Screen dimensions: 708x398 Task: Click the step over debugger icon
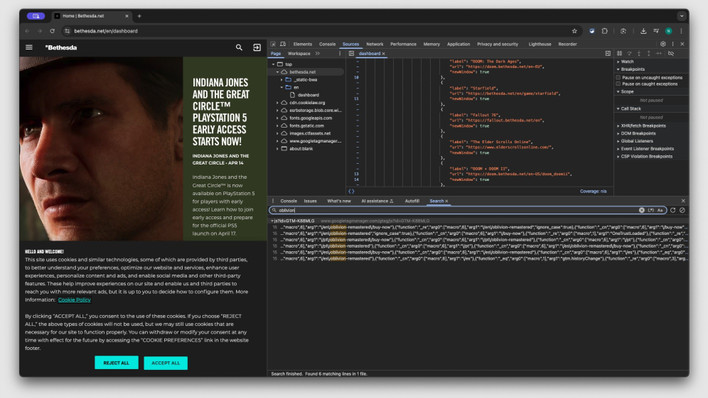click(629, 53)
